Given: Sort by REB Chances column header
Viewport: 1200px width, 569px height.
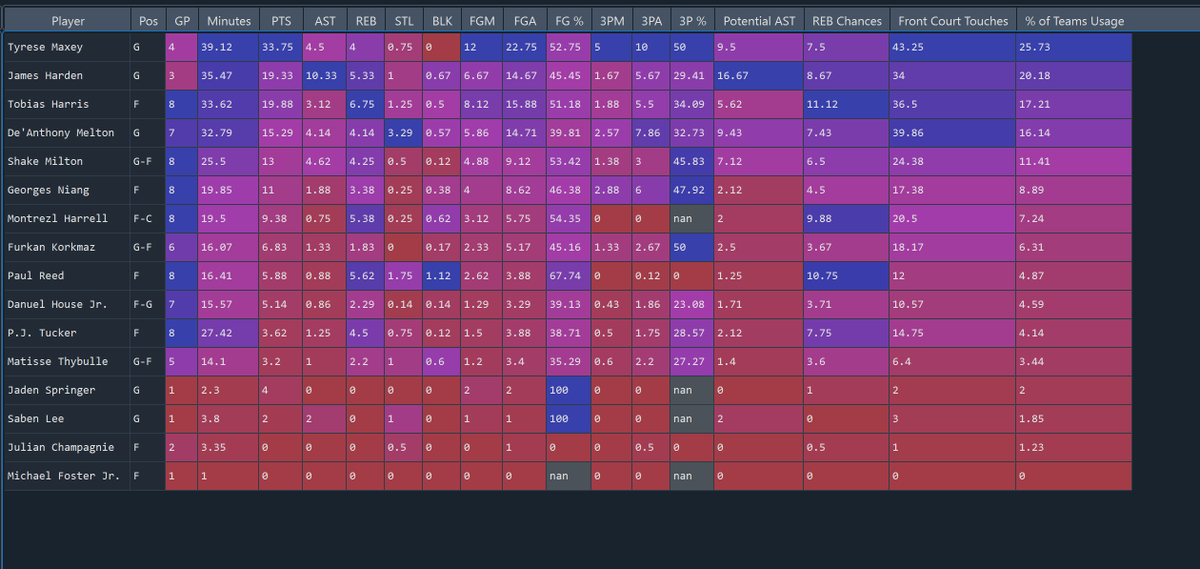Looking at the screenshot, I should [x=847, y=21].
